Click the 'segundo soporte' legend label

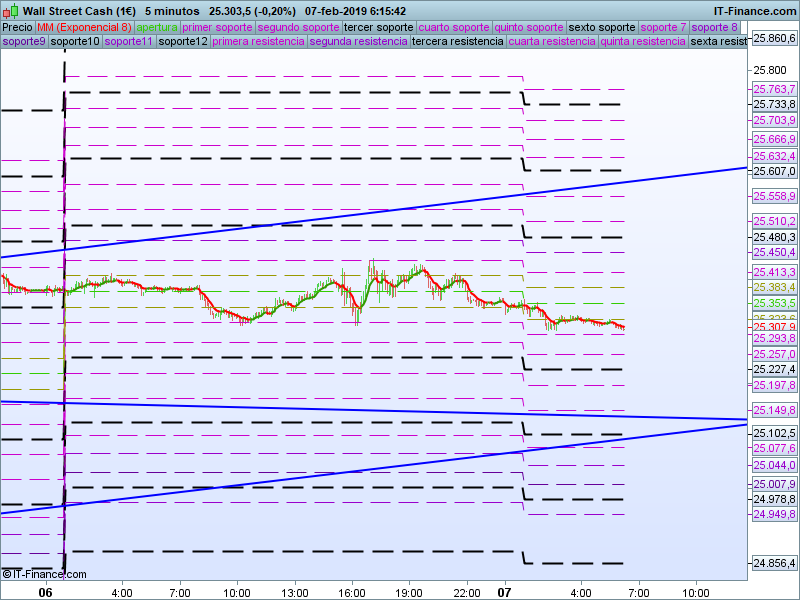pos(298,27)
